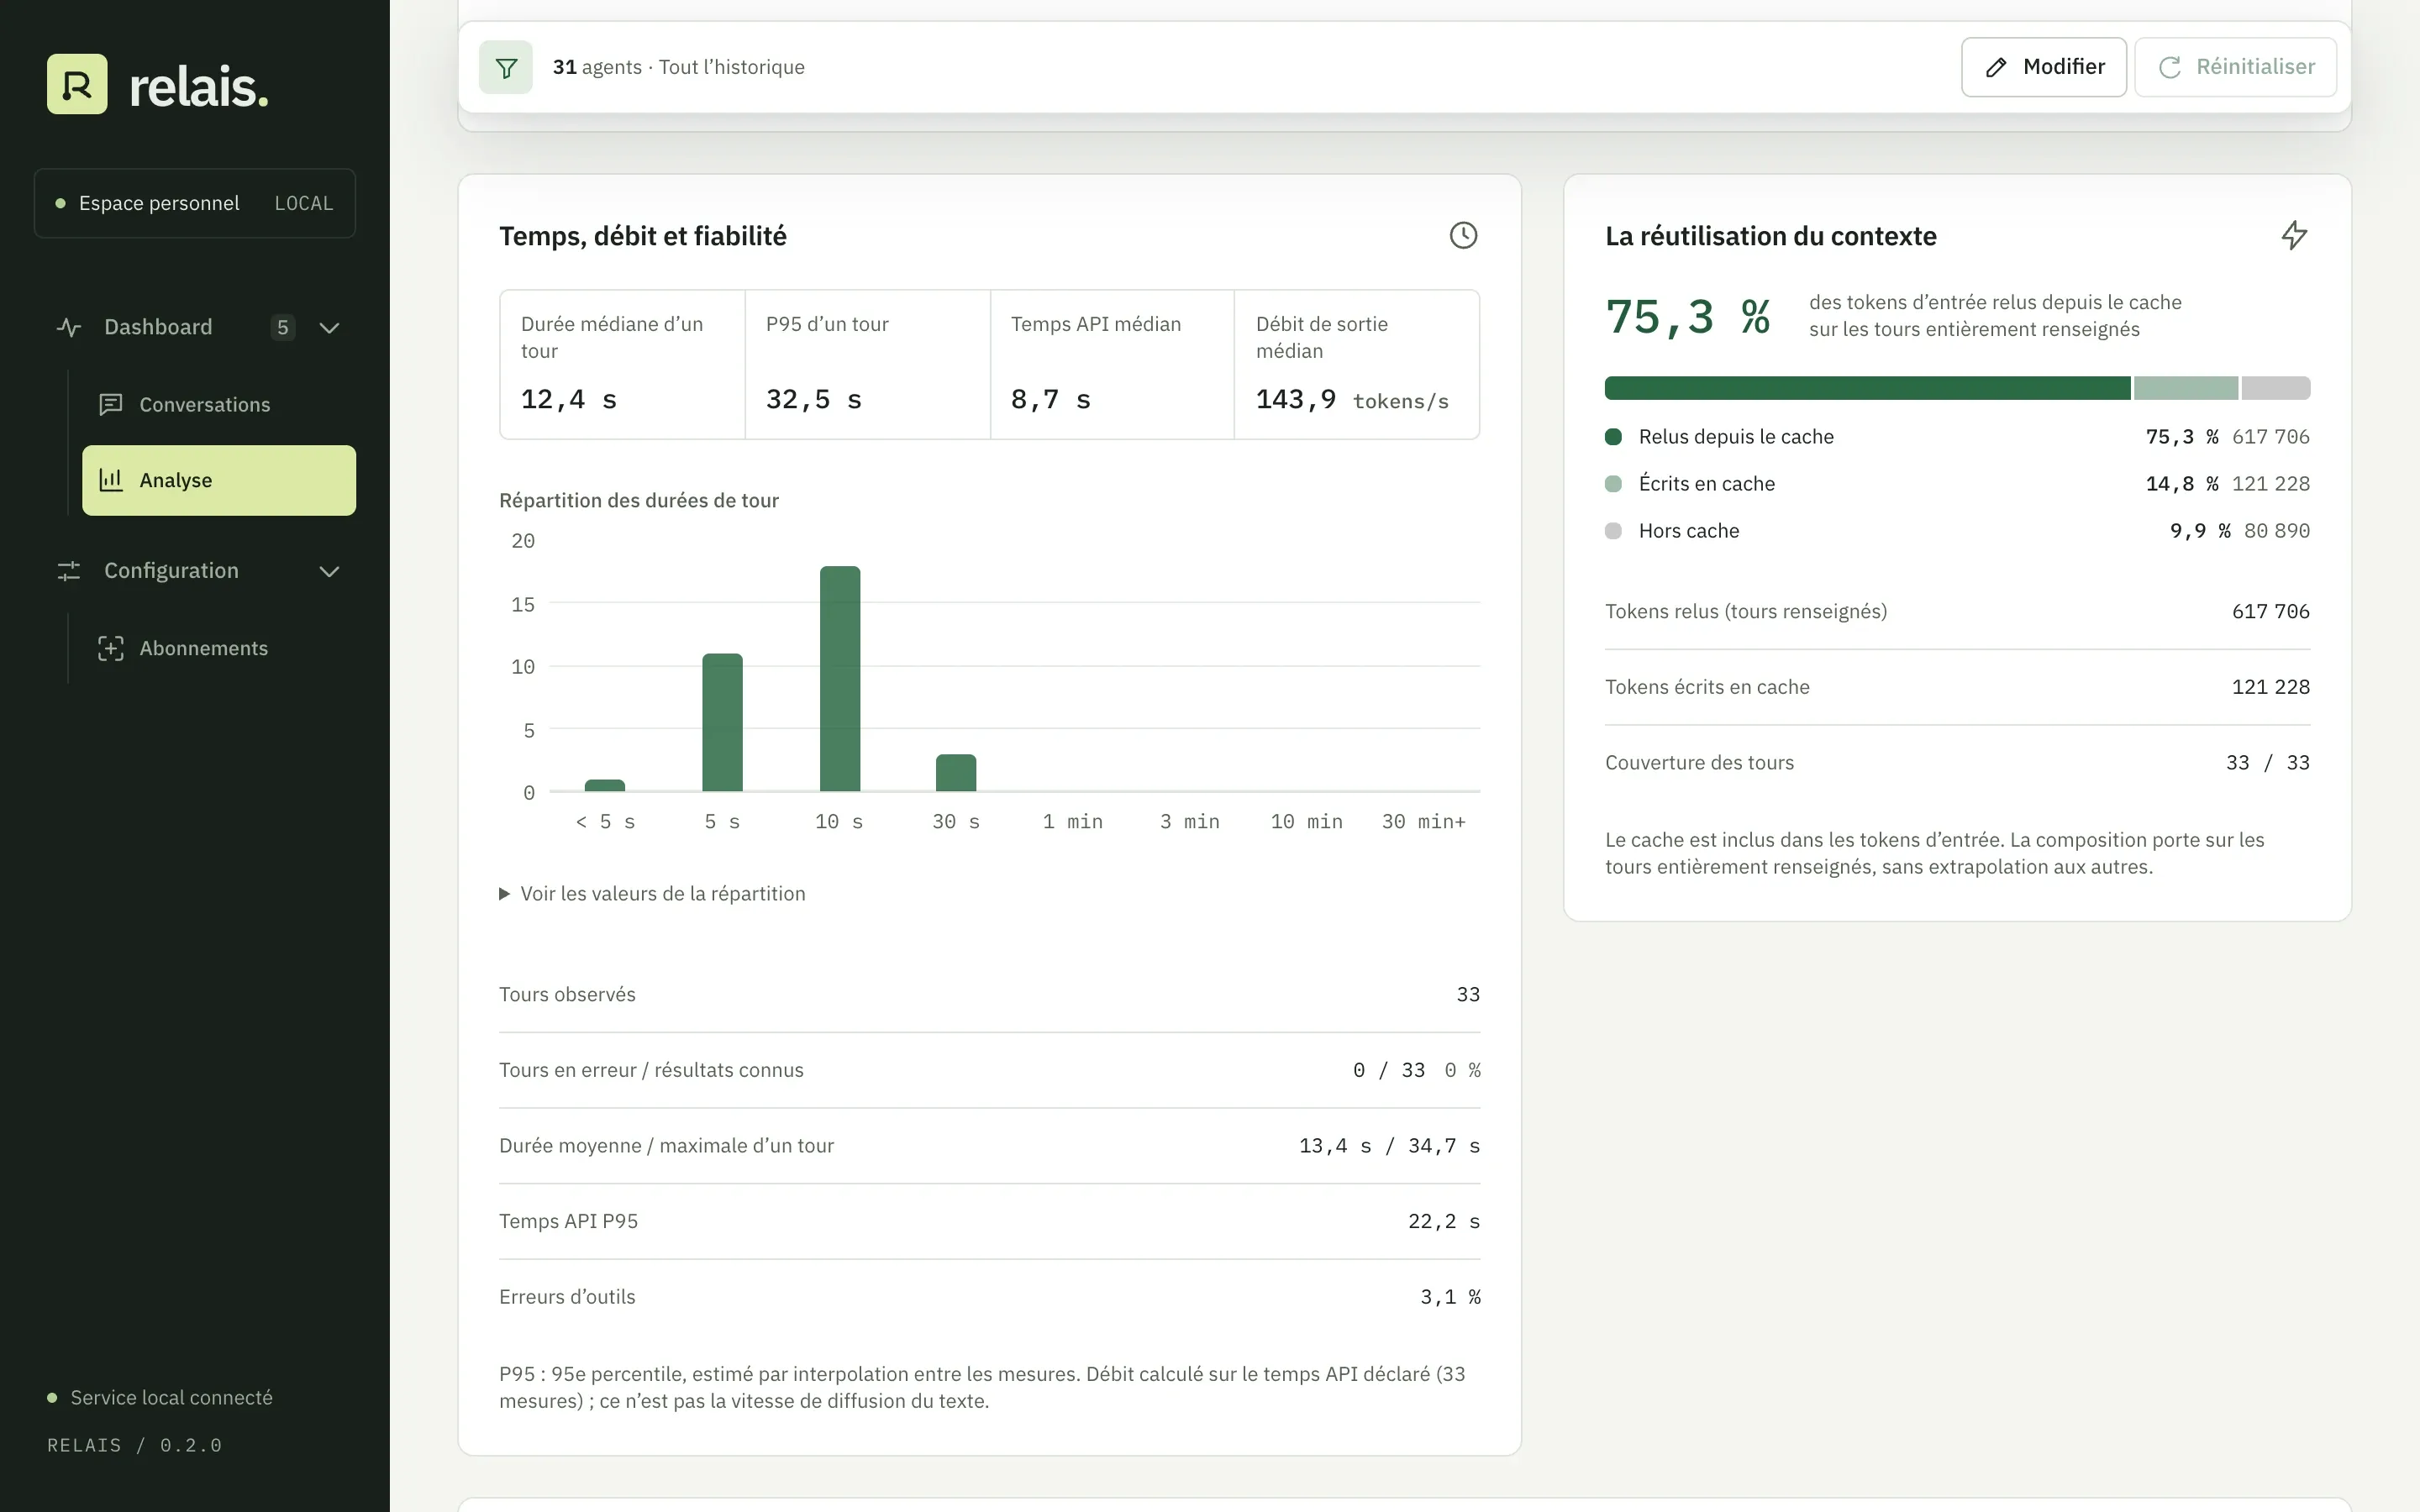Click the Couverture des tours row
The width and height of the screenshot is (2420, 1512).
pos(1957,762)
